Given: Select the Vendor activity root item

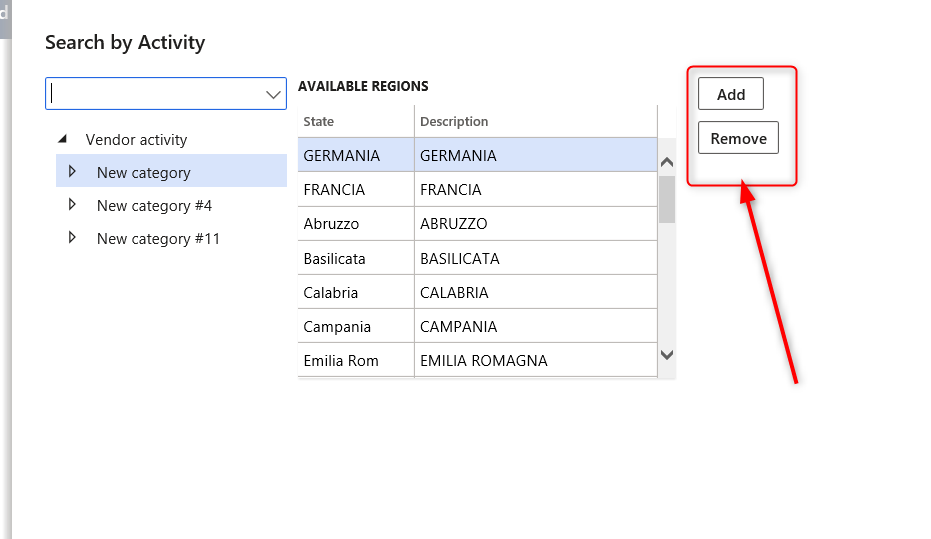Looking at the screenshot, I should point(136,140).
